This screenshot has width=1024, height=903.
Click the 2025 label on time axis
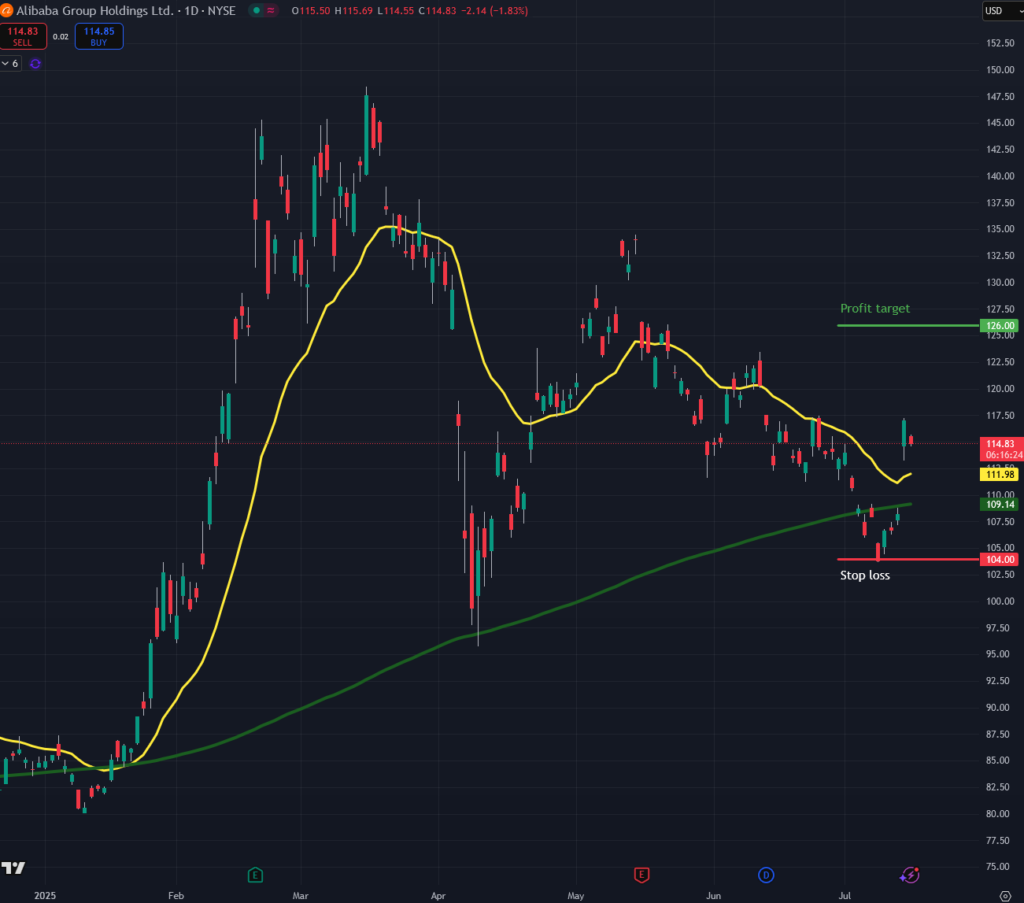45,895
